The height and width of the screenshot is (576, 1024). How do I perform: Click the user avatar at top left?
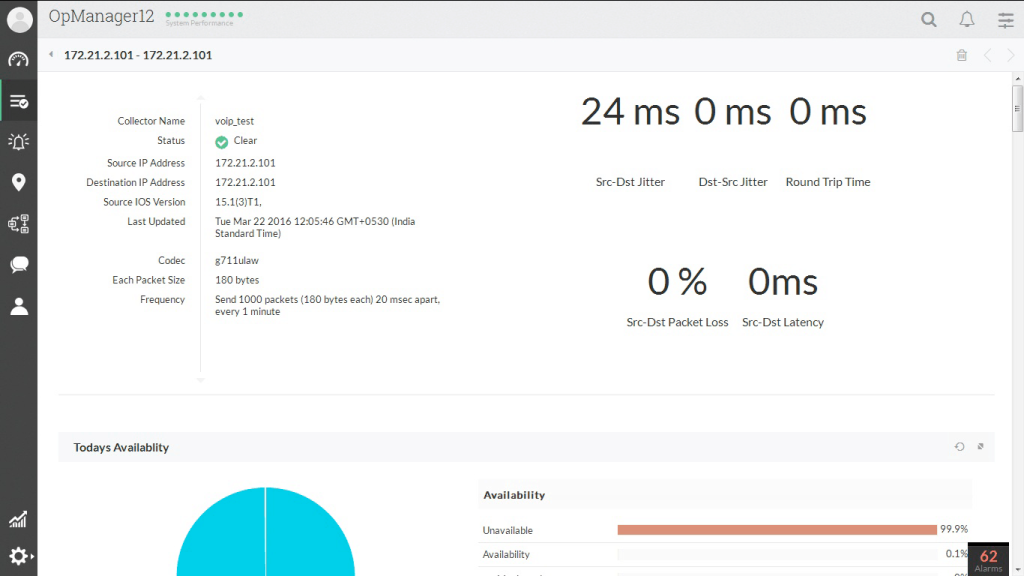[19, 19]
